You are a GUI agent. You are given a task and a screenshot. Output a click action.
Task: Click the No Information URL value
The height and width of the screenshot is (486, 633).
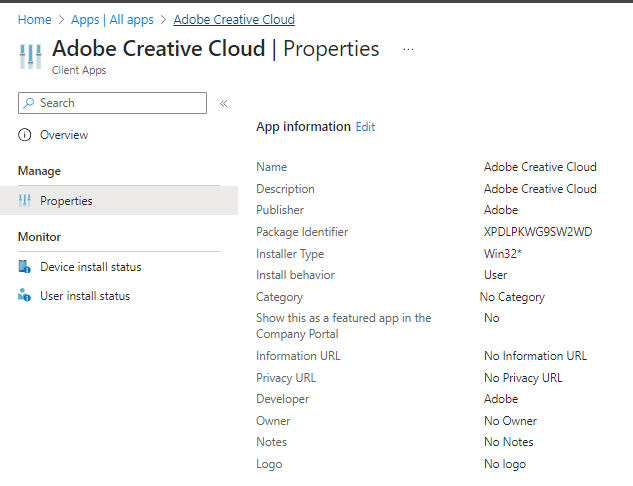(x=535, y=356)
